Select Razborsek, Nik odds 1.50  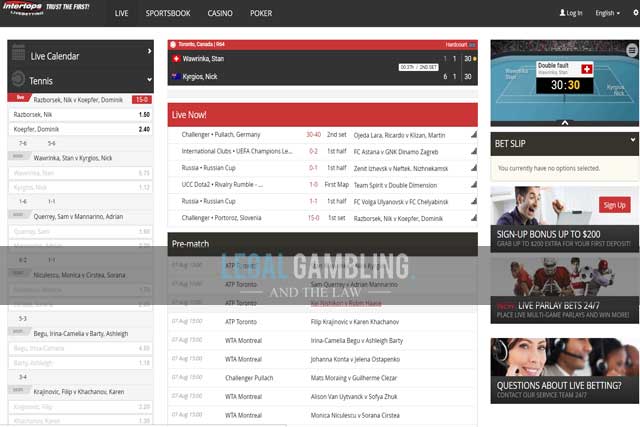click(x=81, y=114)
